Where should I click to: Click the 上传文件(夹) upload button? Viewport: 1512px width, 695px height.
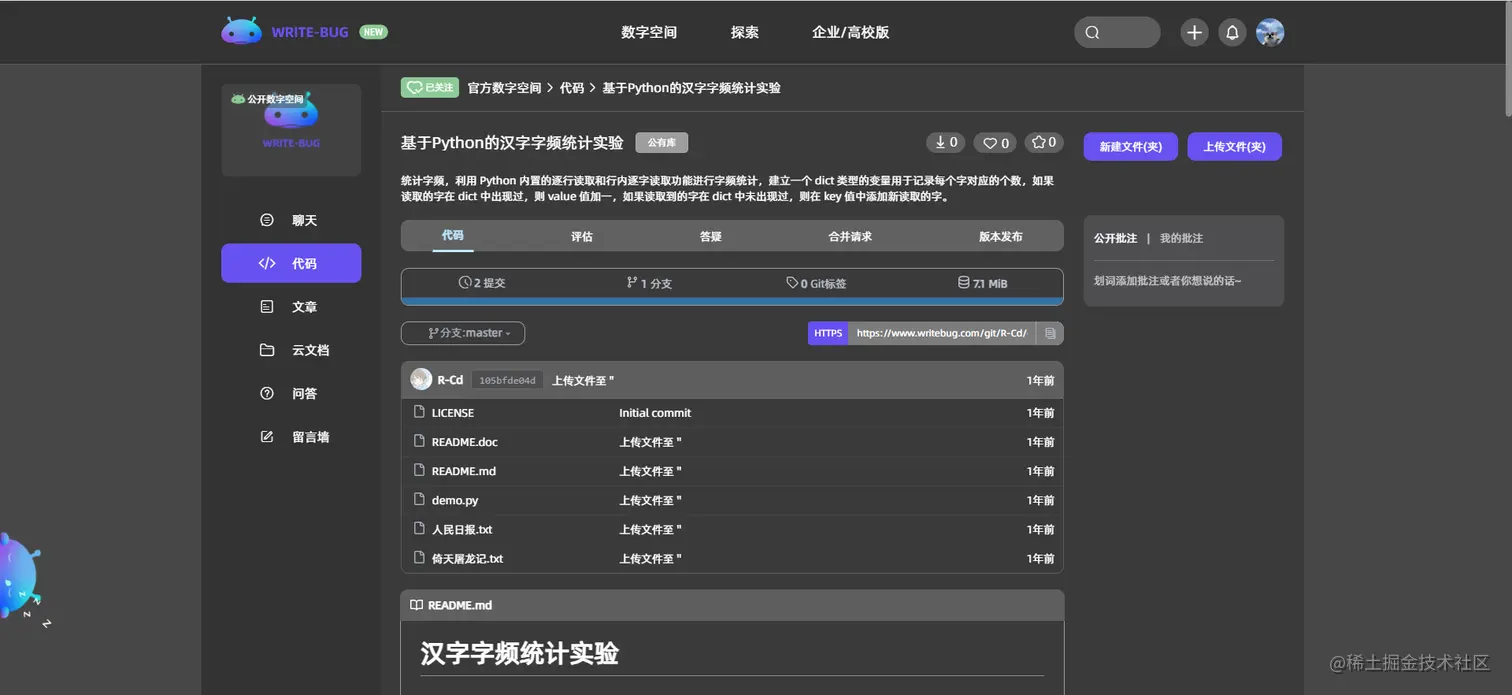pyautogui.click(x=1234, y=146)
